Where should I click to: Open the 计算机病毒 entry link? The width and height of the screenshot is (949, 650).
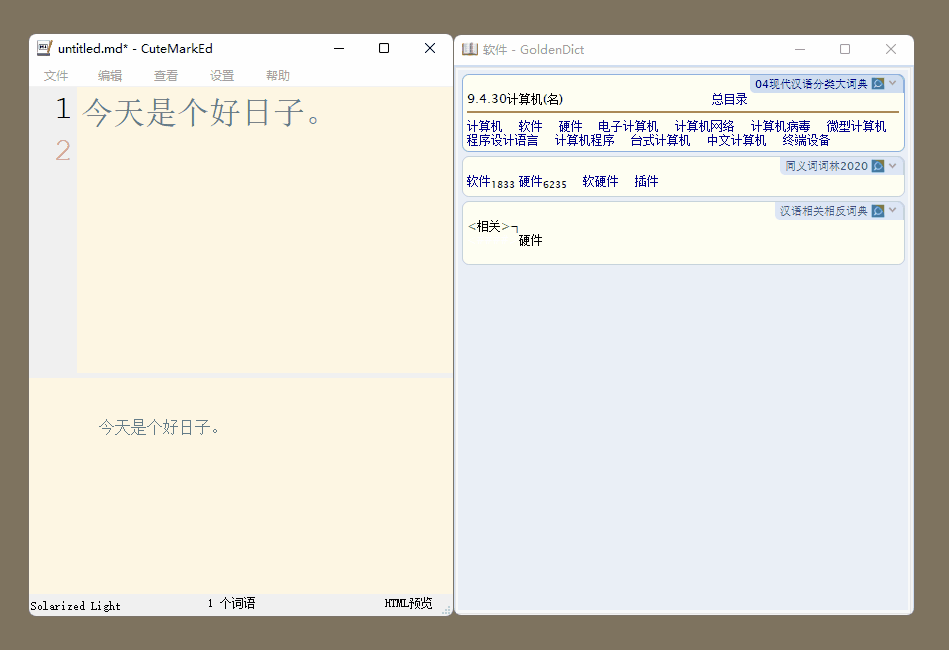click(x=780, y=127)
